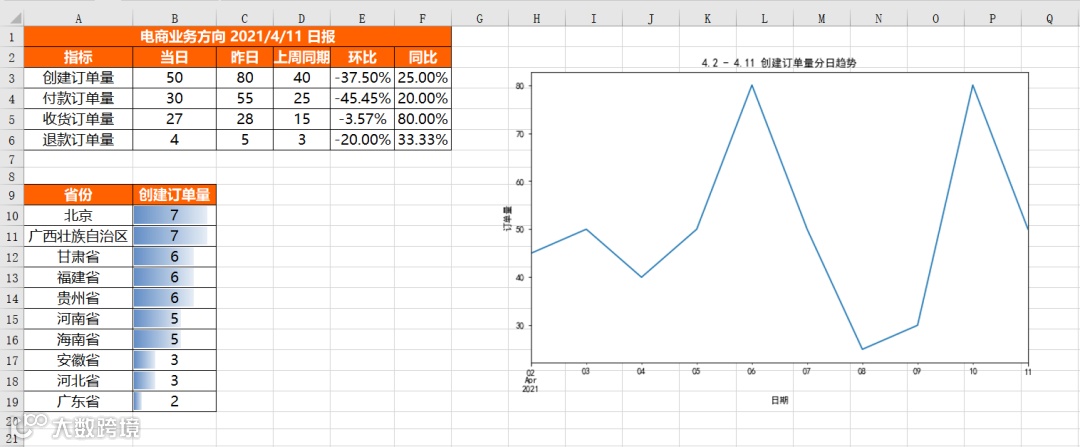Select the 退款订单量 cell
Viewport: 1080px width, 447px height.
[x=79, y=140]
